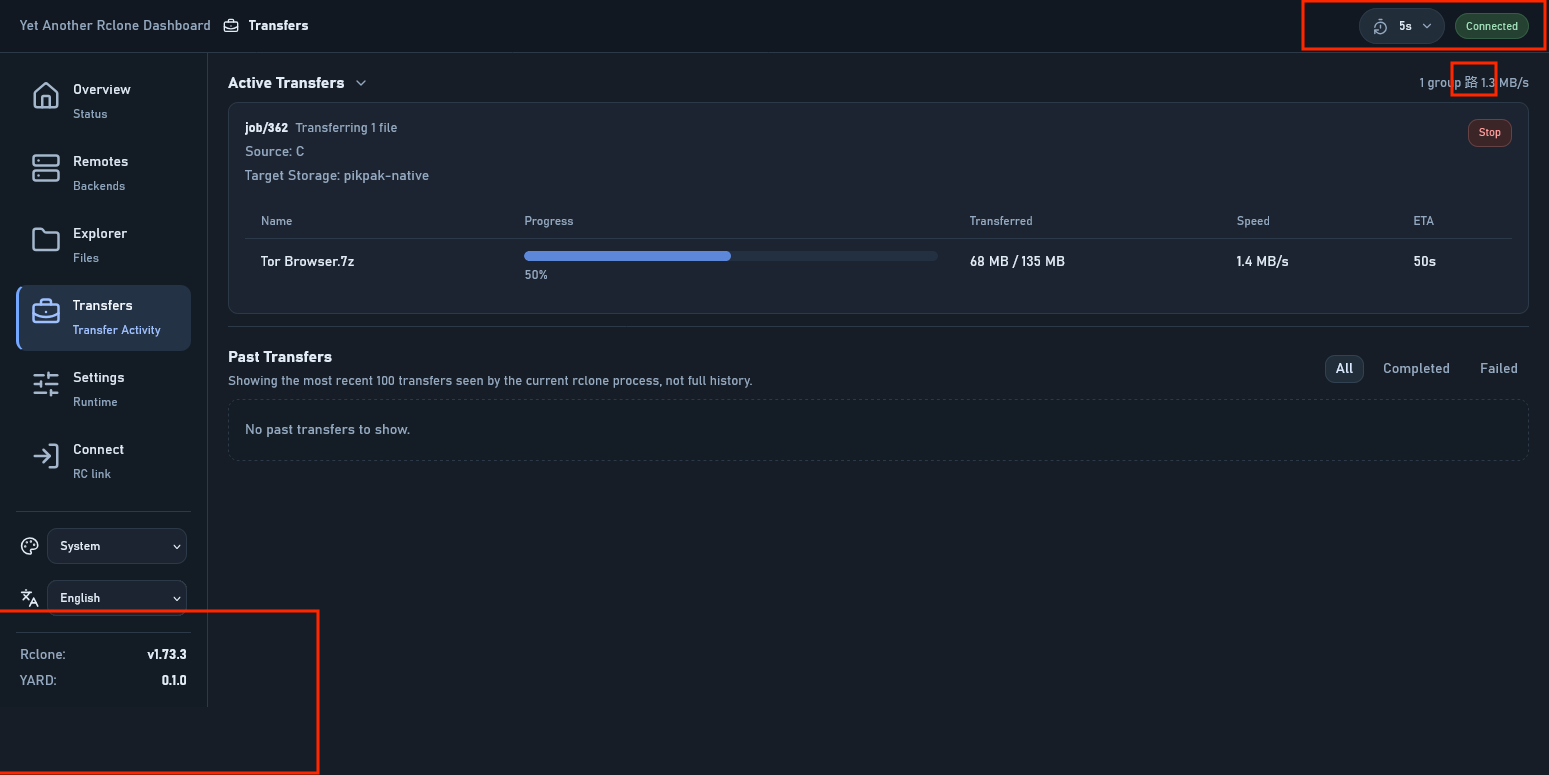Click the Transfers briefcase icon in sidebar
The width and height of the screenshot is (1549, 775).
(x=46, y=312)
